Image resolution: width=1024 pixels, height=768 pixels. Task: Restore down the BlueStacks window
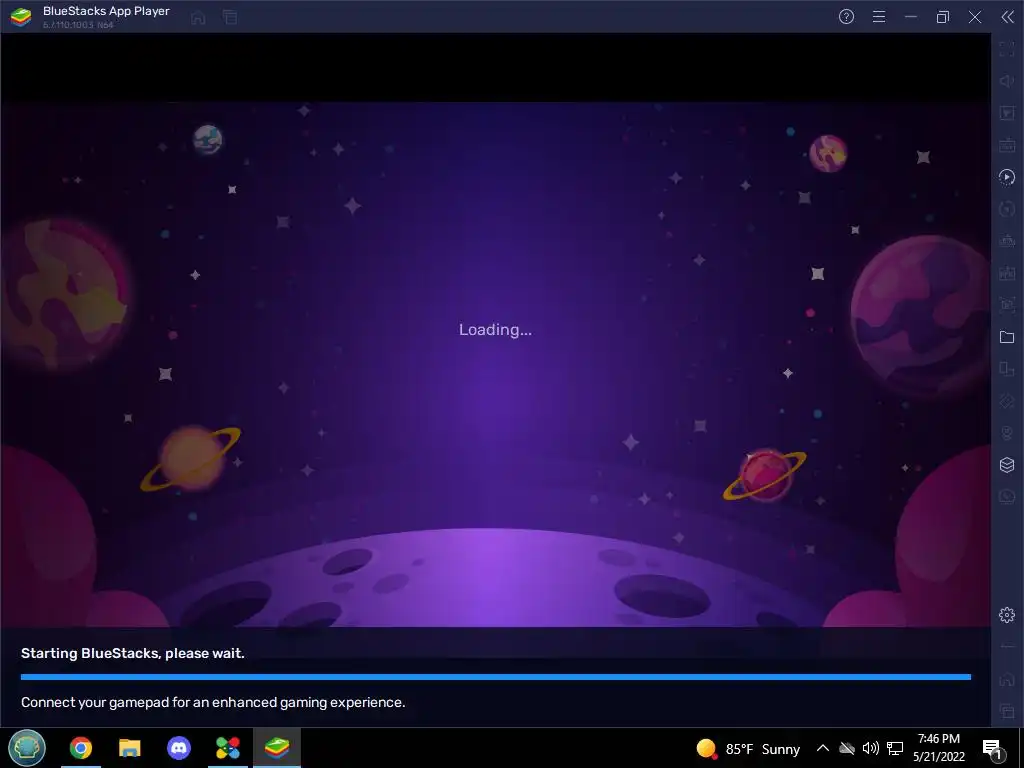click(x=943, y=17)
